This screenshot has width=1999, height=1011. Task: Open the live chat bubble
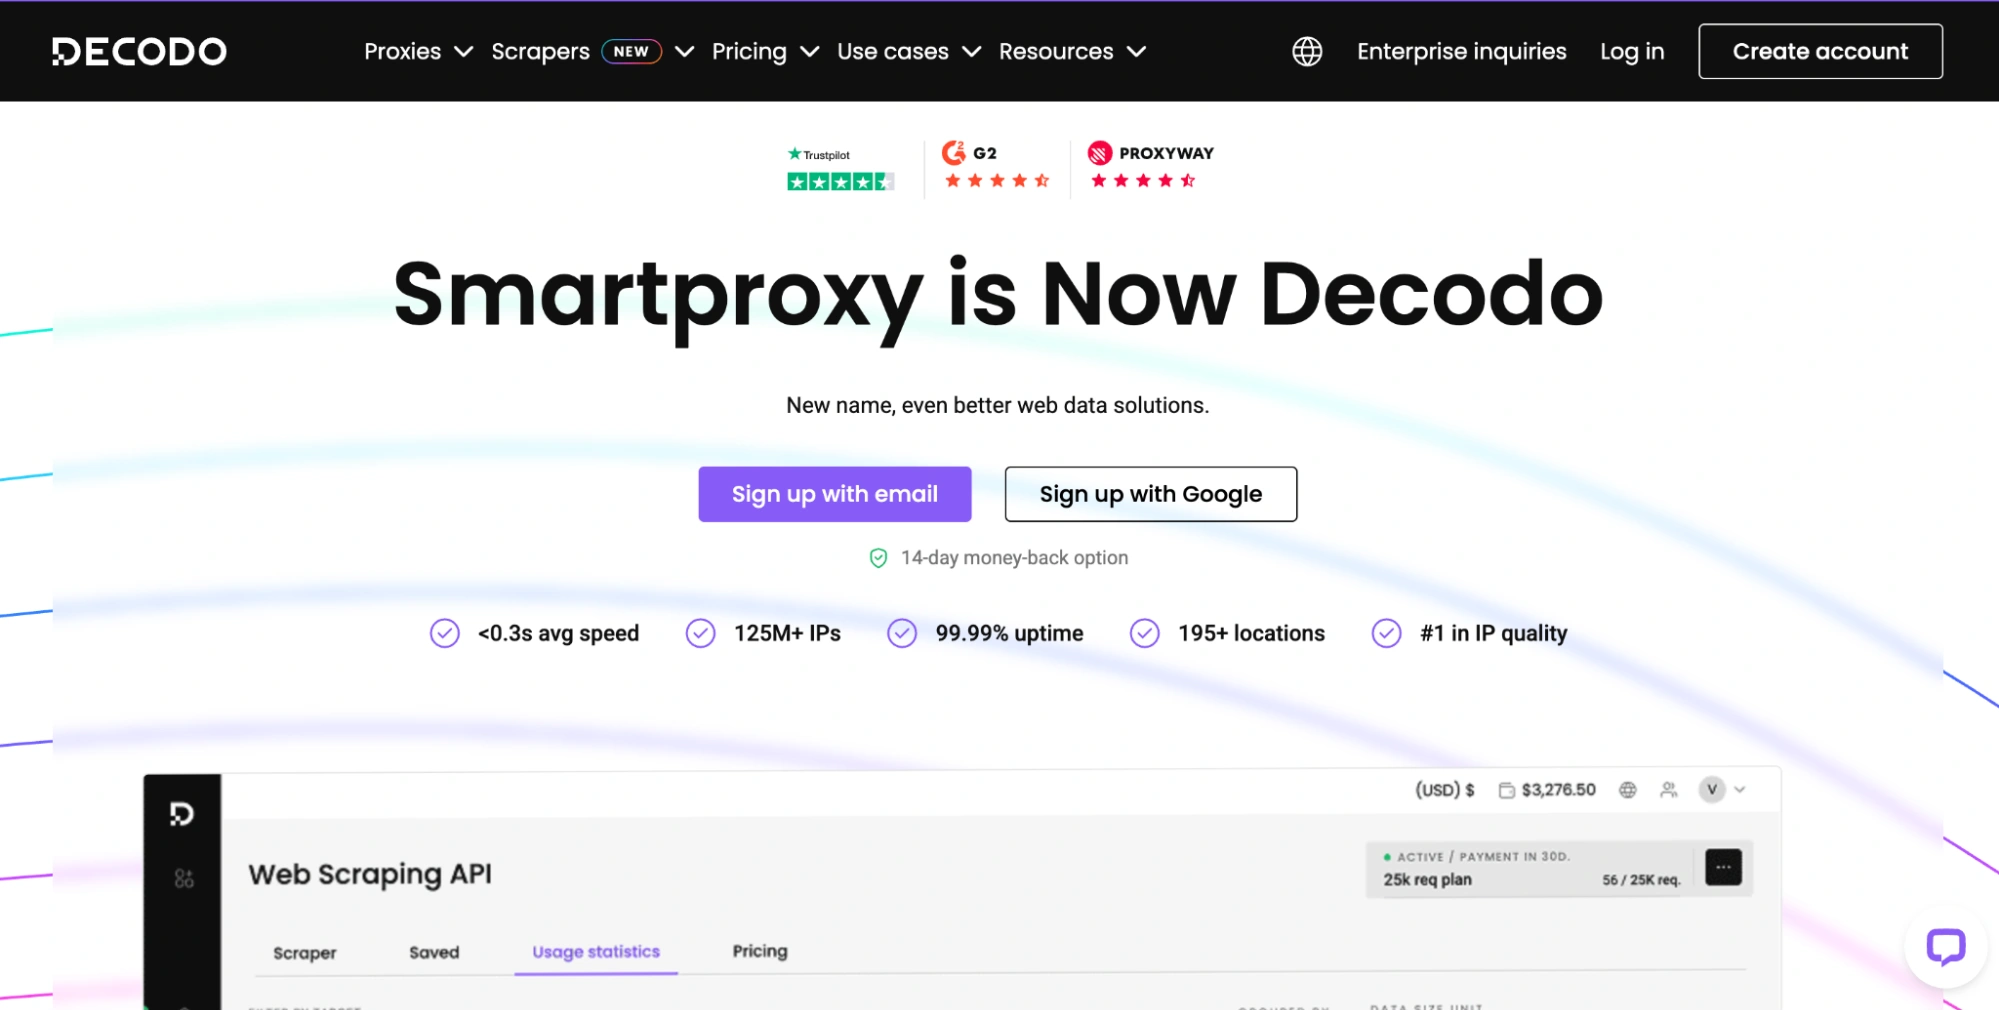1945,949
